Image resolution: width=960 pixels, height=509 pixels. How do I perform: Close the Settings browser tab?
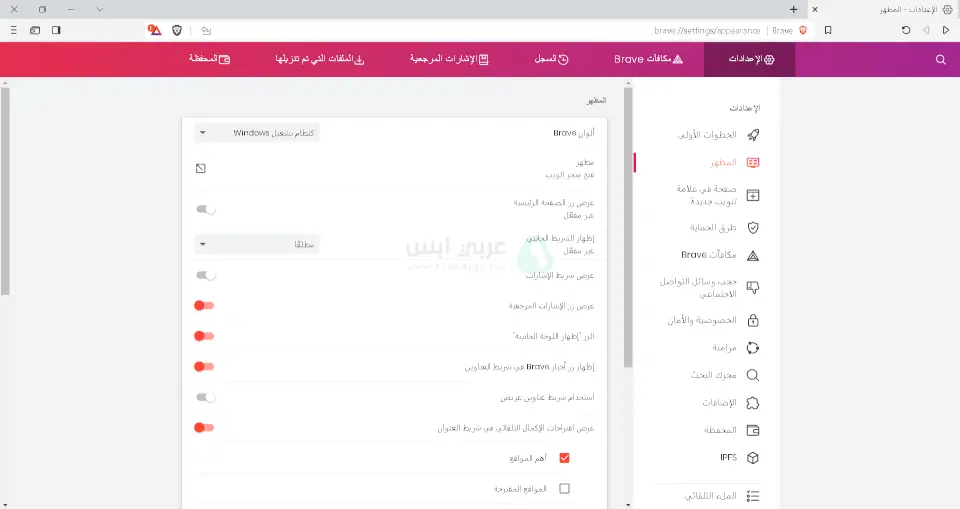(x=815, y=9)
